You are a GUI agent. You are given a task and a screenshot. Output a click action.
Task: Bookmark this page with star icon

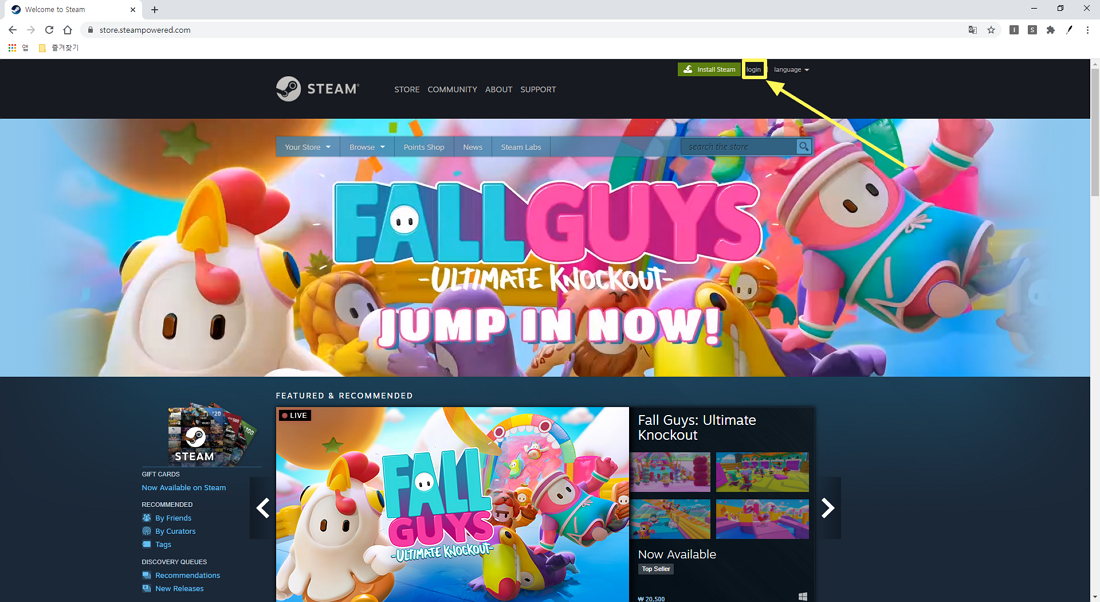[x=991, y=30]
